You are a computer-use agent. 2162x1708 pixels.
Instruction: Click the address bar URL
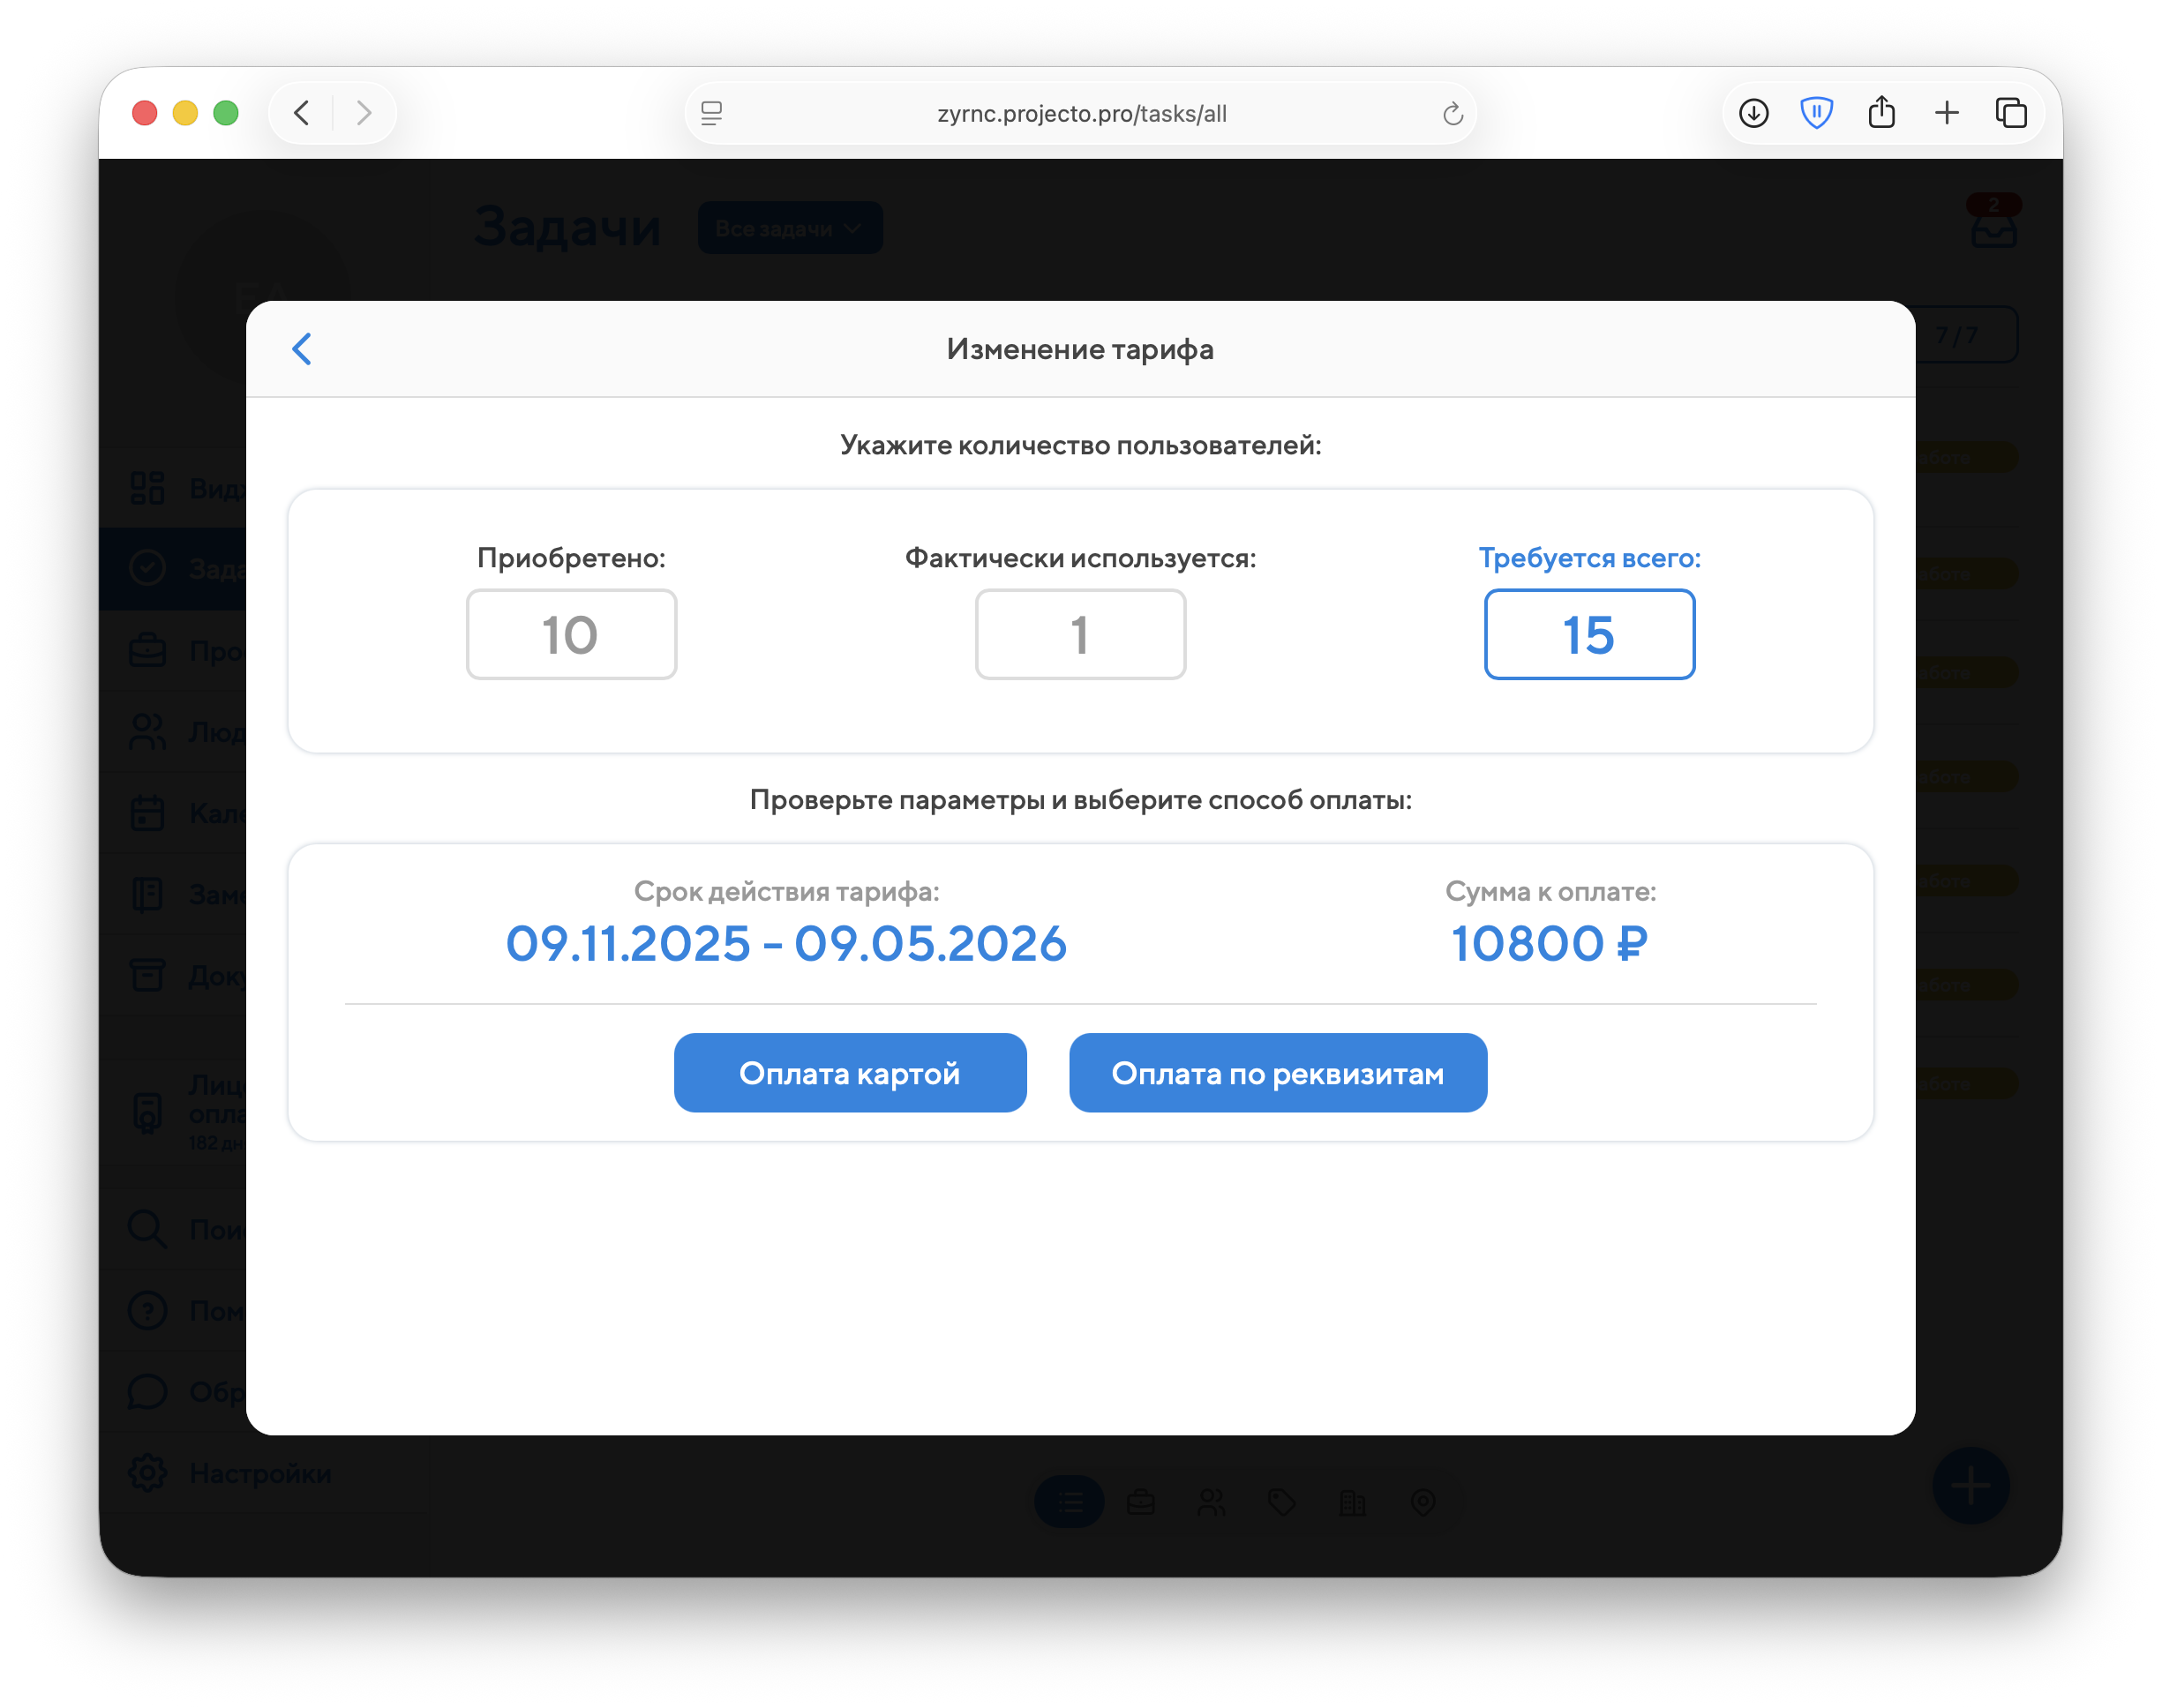point(1081,114)
